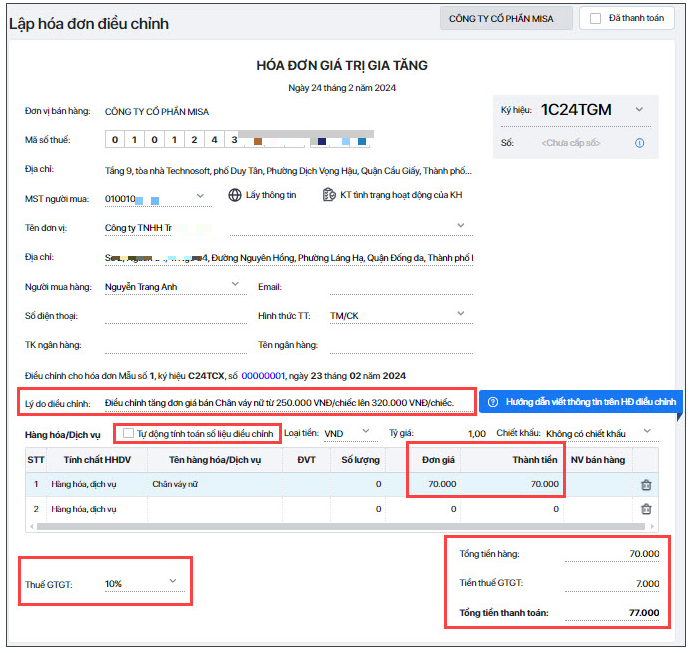
Task: Enable Tự động tính toán số liệu điều chỉnh
Action: point(128,433)
